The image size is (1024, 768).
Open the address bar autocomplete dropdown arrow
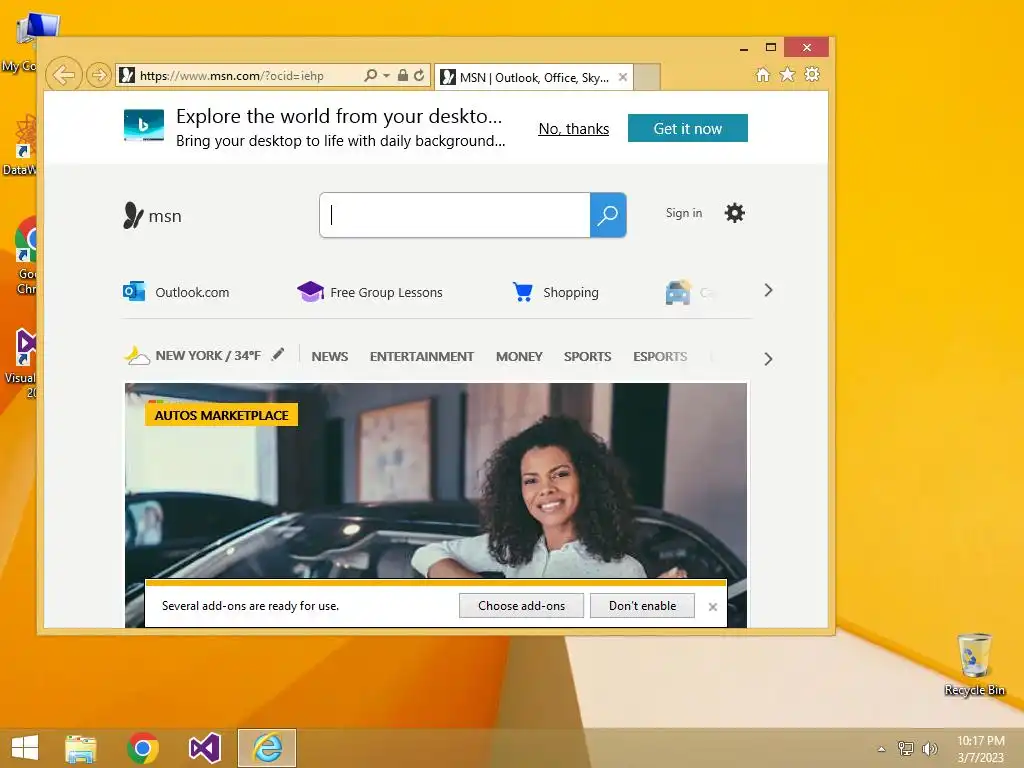click(x=387, y=76)
